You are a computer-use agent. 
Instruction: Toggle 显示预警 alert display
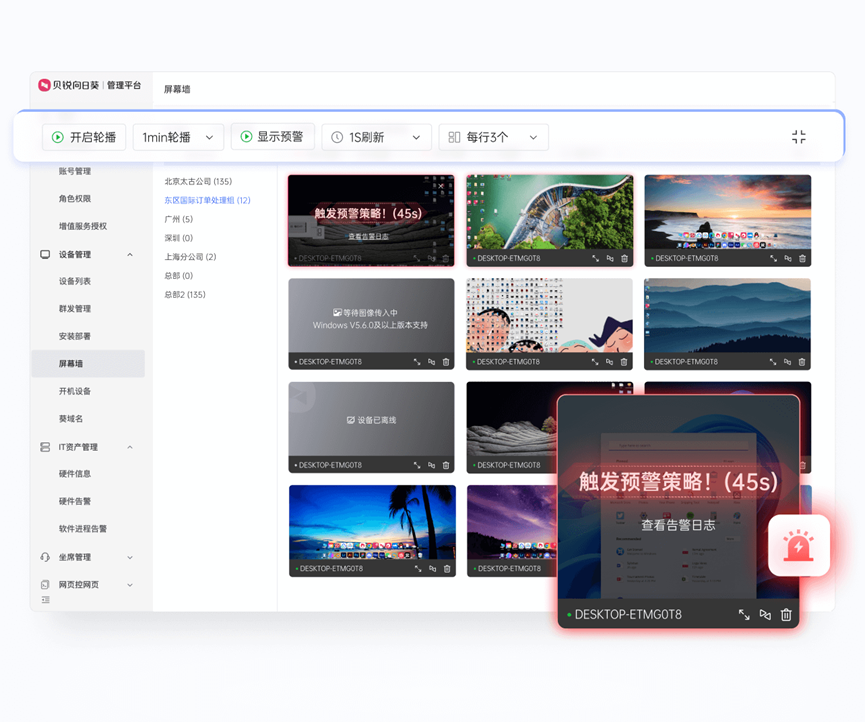pos(272,136)
